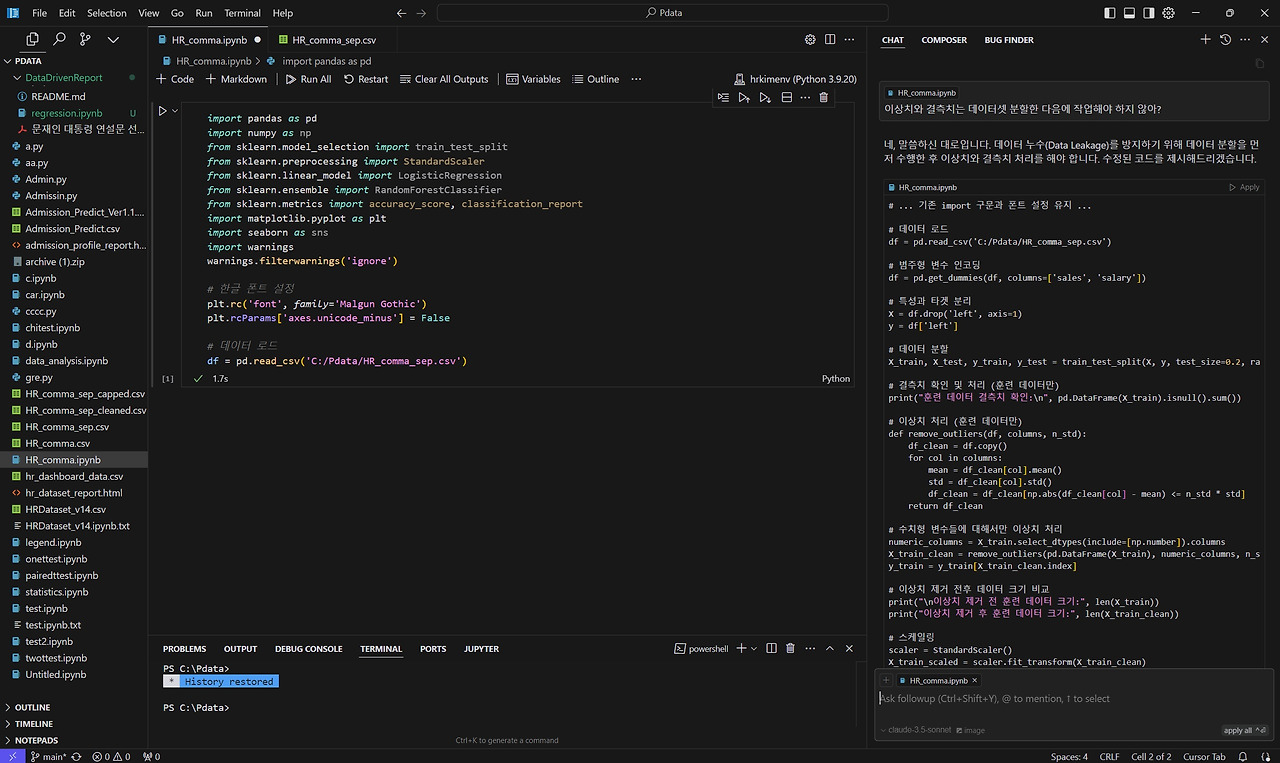Switch to the COMPOSER tab
This screenshot has width=1280, height=763.
click(x=943, y=40)
